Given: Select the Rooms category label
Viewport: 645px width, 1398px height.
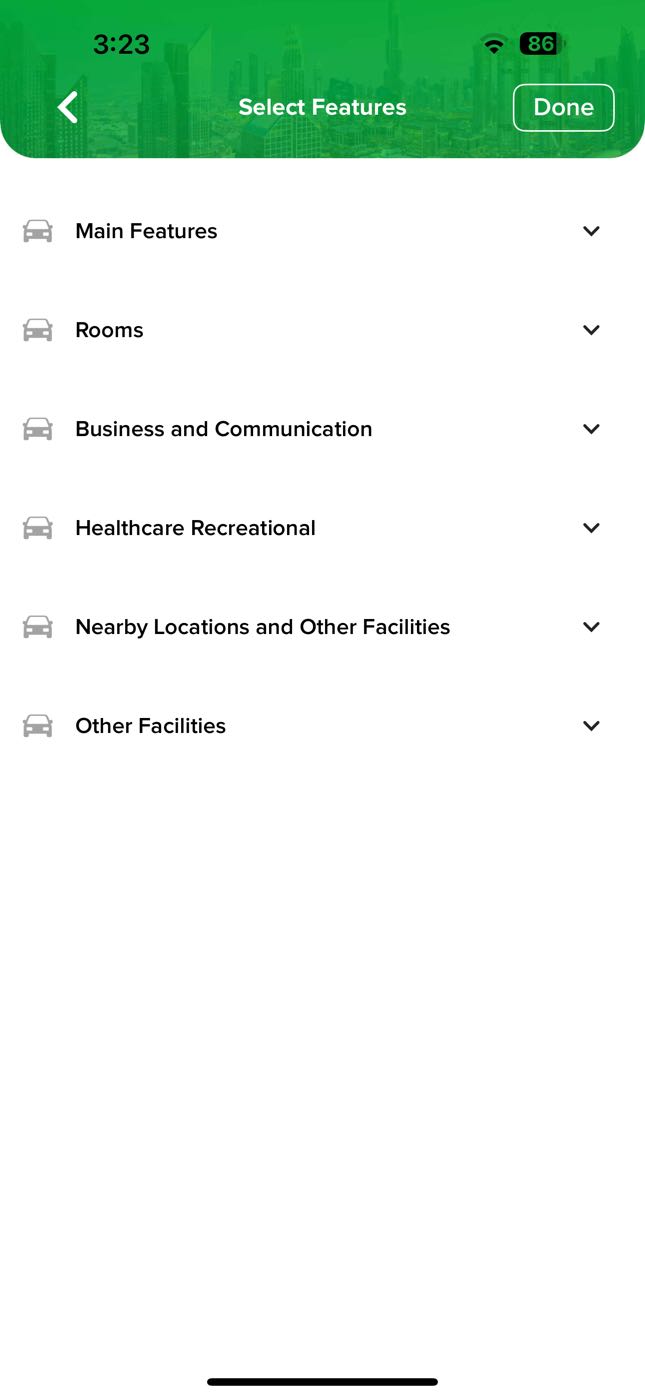Looking at the screenshot, I should (109, 330).
